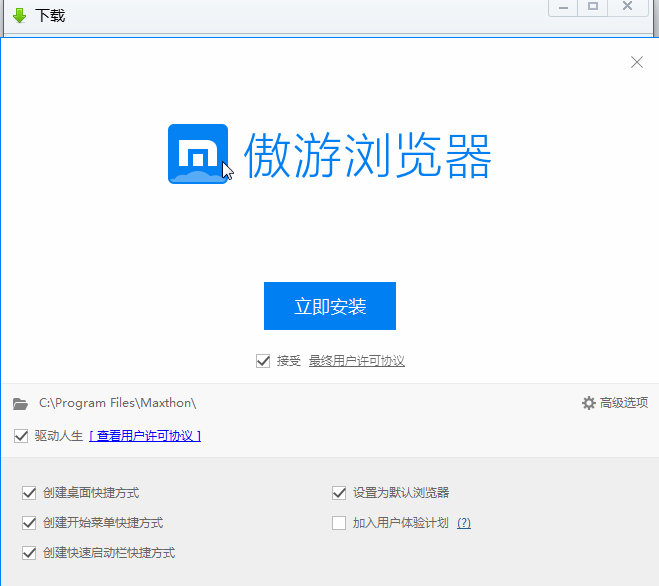
Task: Maximize the 下载 window
Action: click(593, 7)
